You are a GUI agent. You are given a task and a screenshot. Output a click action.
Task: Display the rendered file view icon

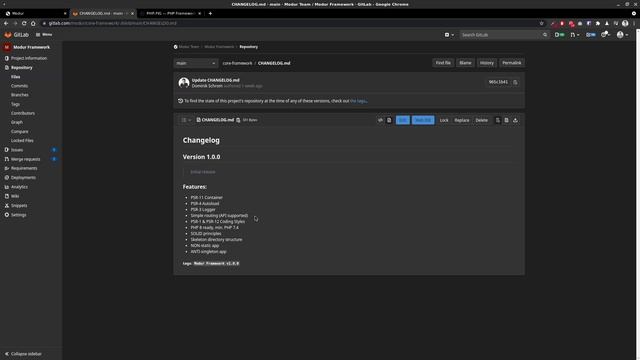[389, 120]
